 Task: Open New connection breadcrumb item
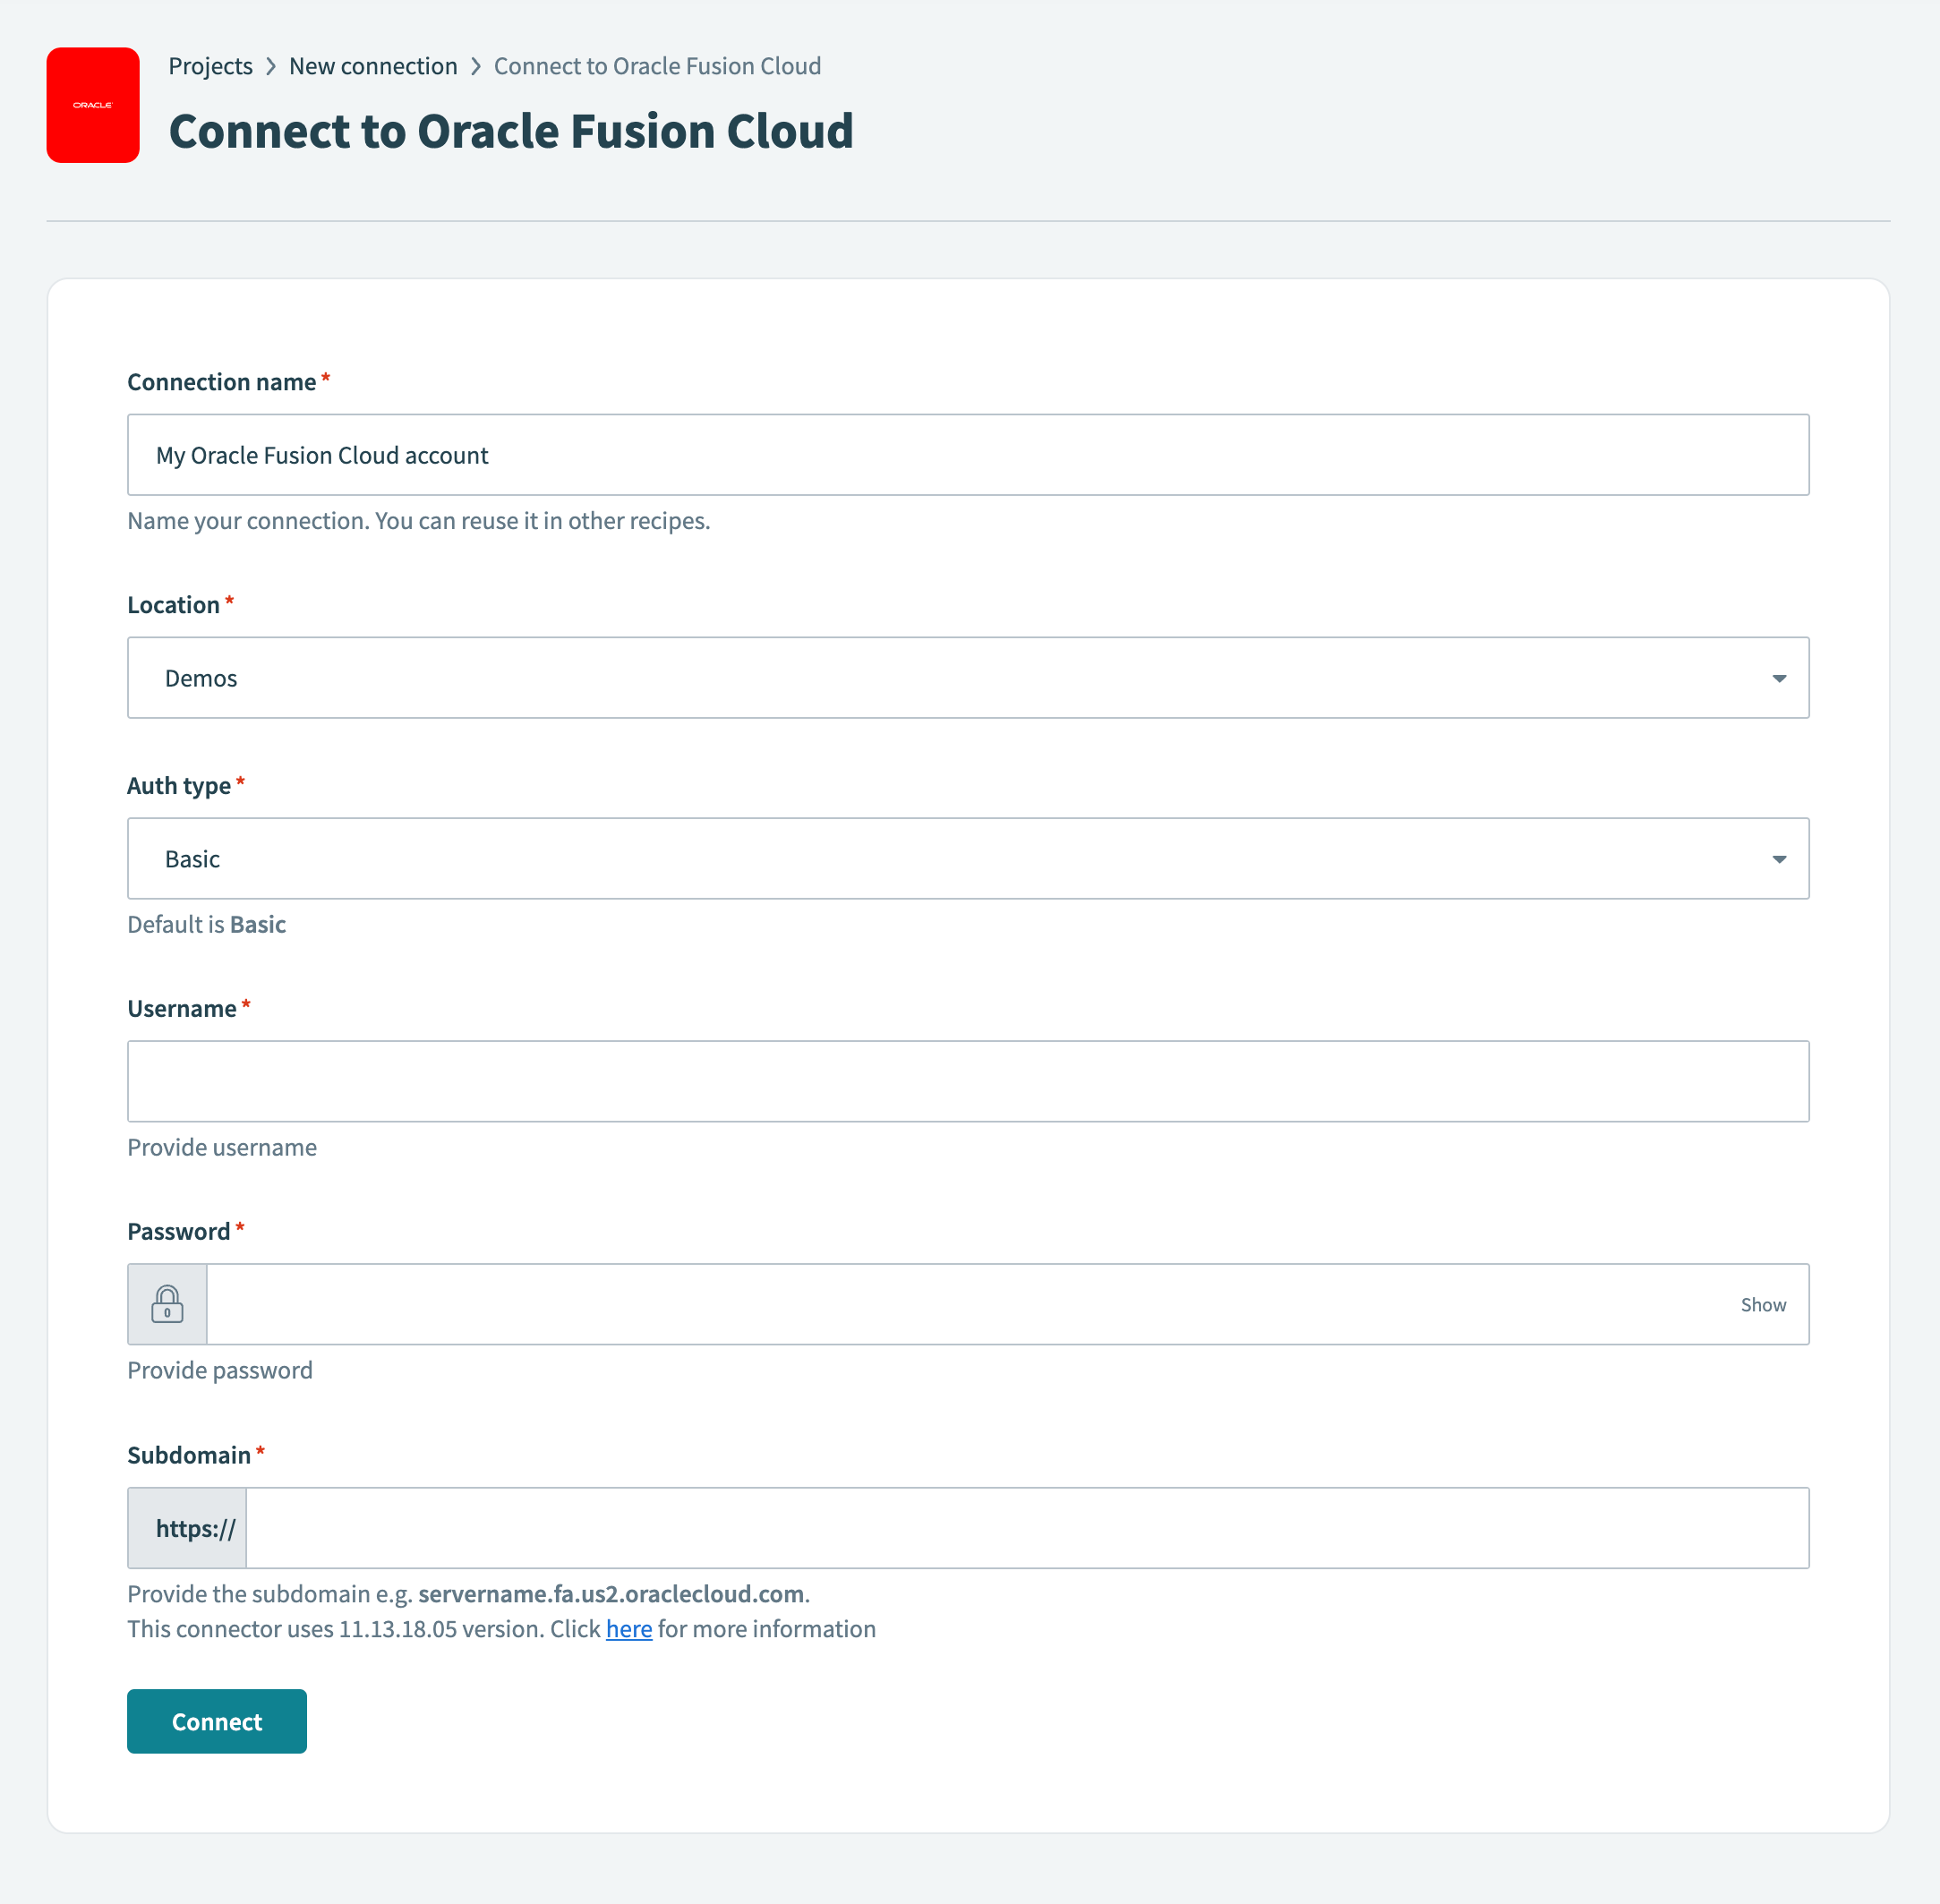[373, 66]
